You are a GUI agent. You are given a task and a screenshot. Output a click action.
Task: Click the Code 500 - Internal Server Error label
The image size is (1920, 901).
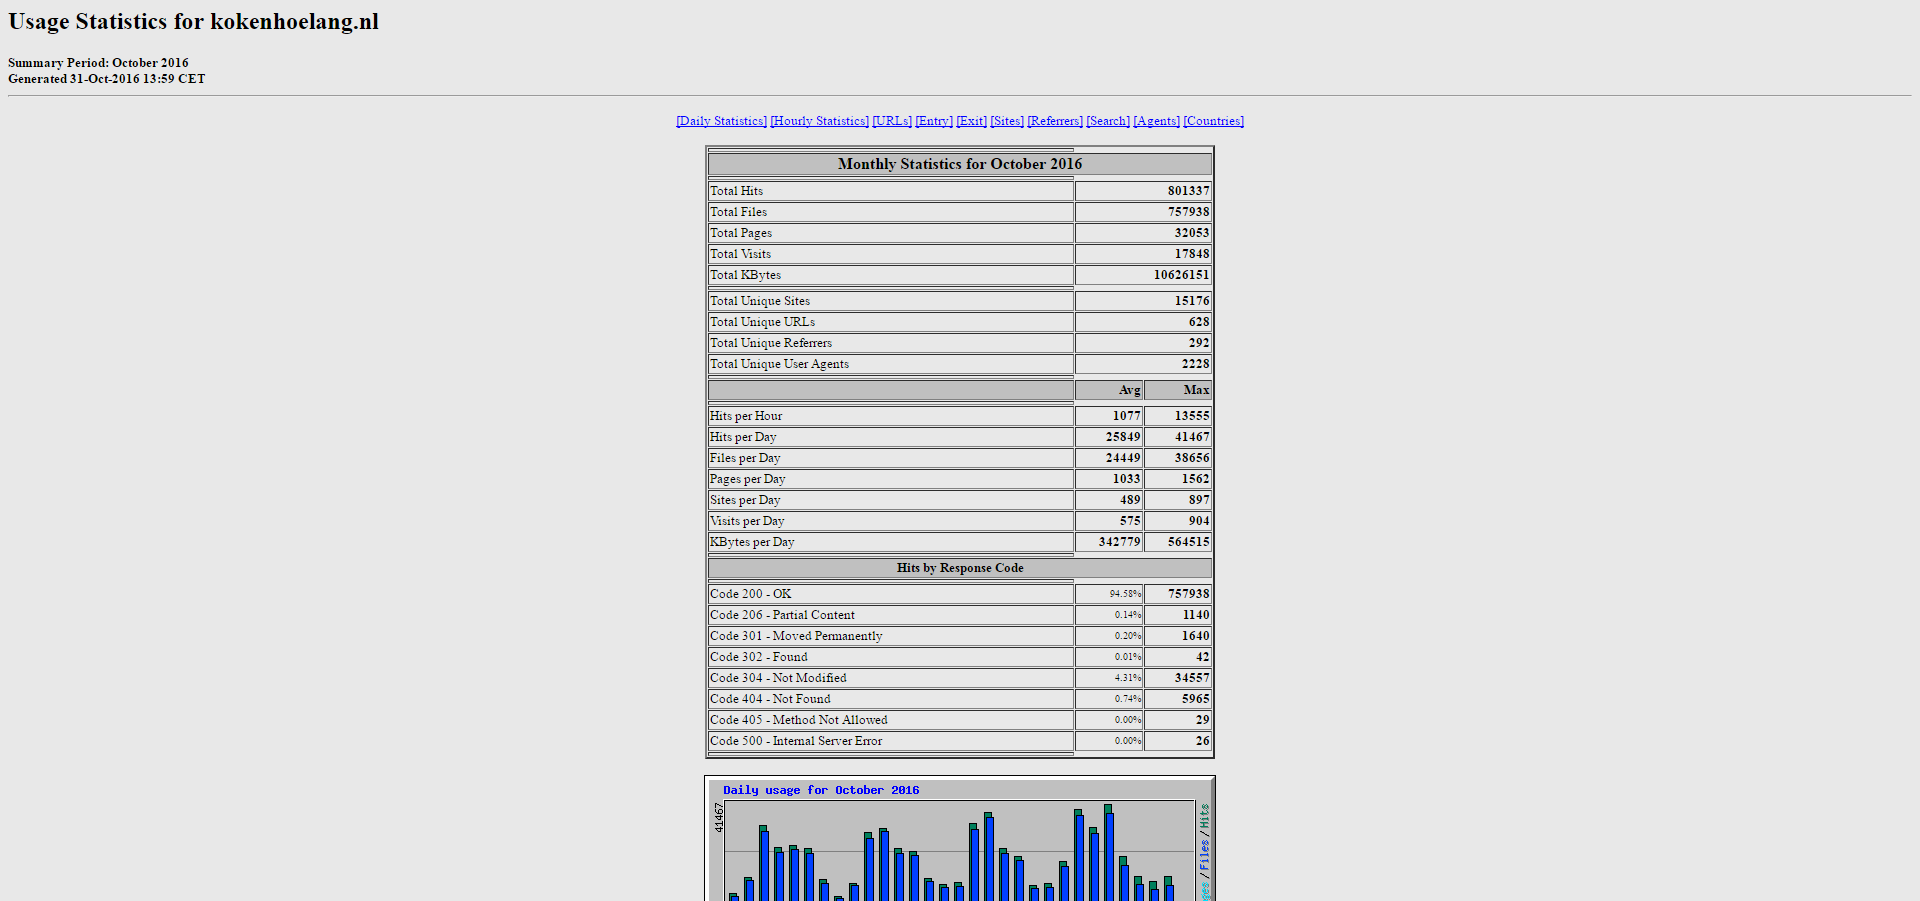click(796, 741)
